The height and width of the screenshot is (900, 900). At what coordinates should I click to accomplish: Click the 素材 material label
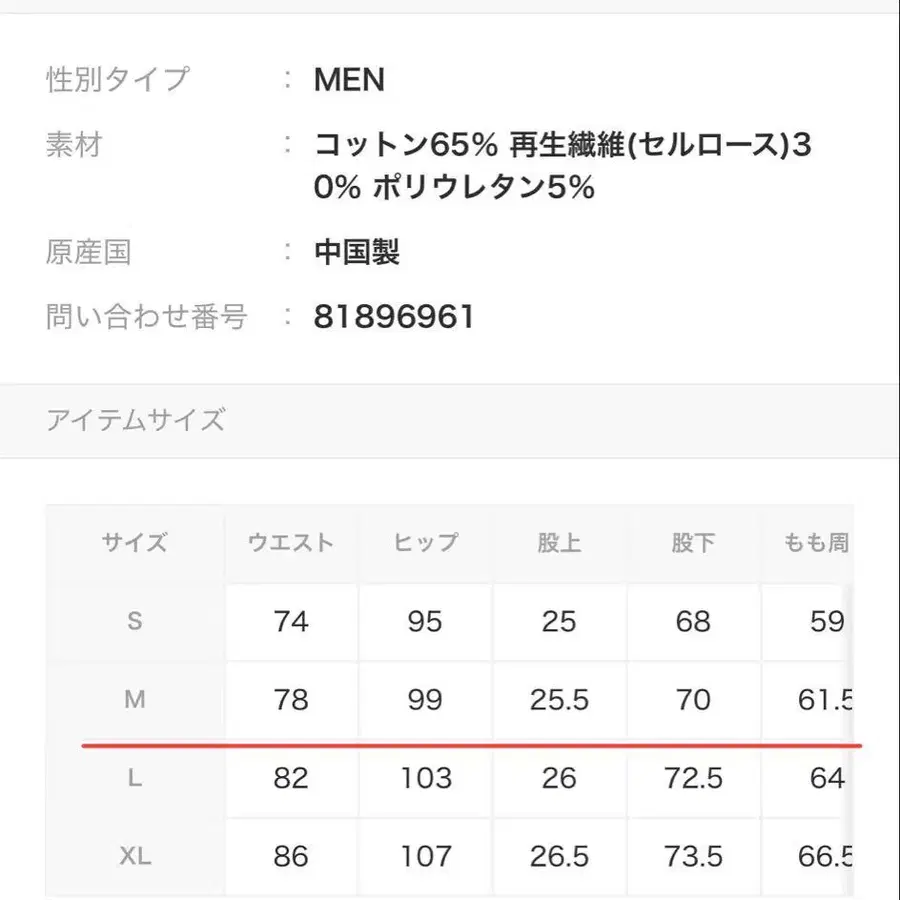74,146
